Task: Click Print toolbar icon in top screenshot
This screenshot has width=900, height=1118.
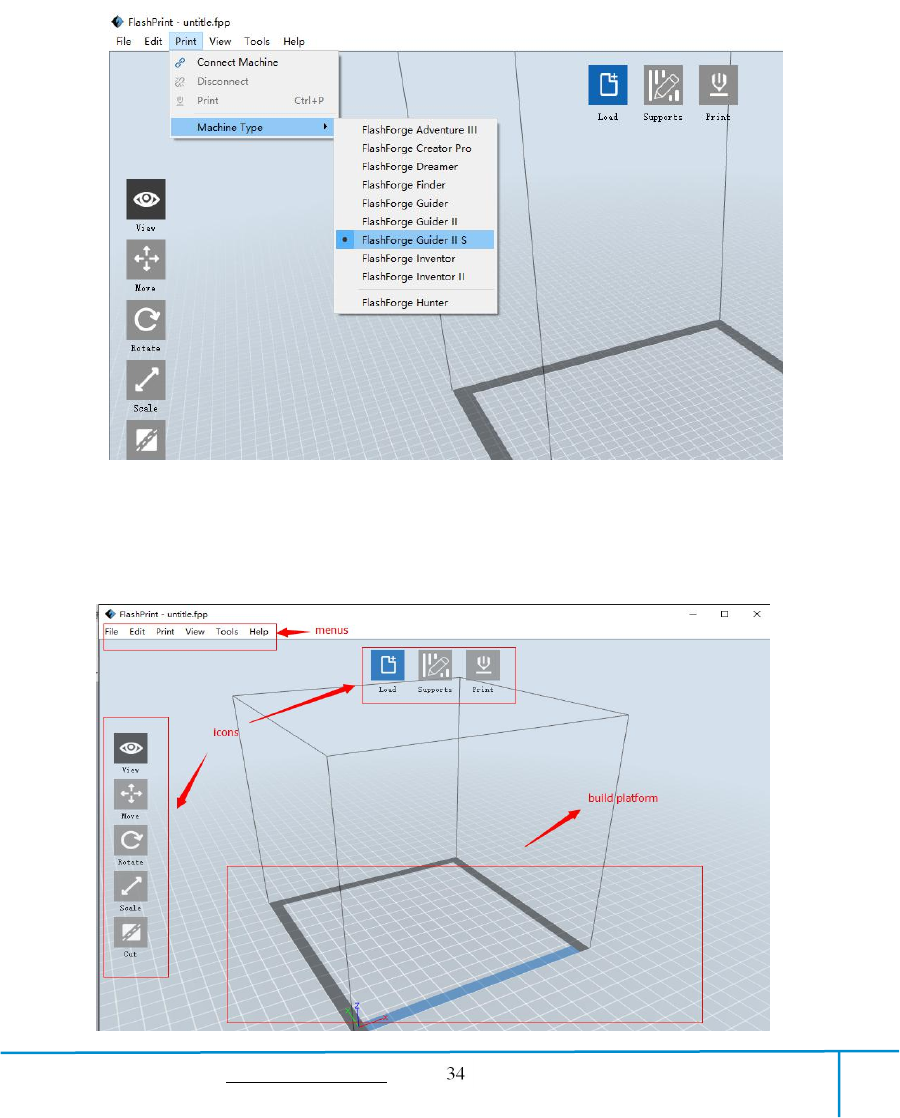Action: [718, 85]
